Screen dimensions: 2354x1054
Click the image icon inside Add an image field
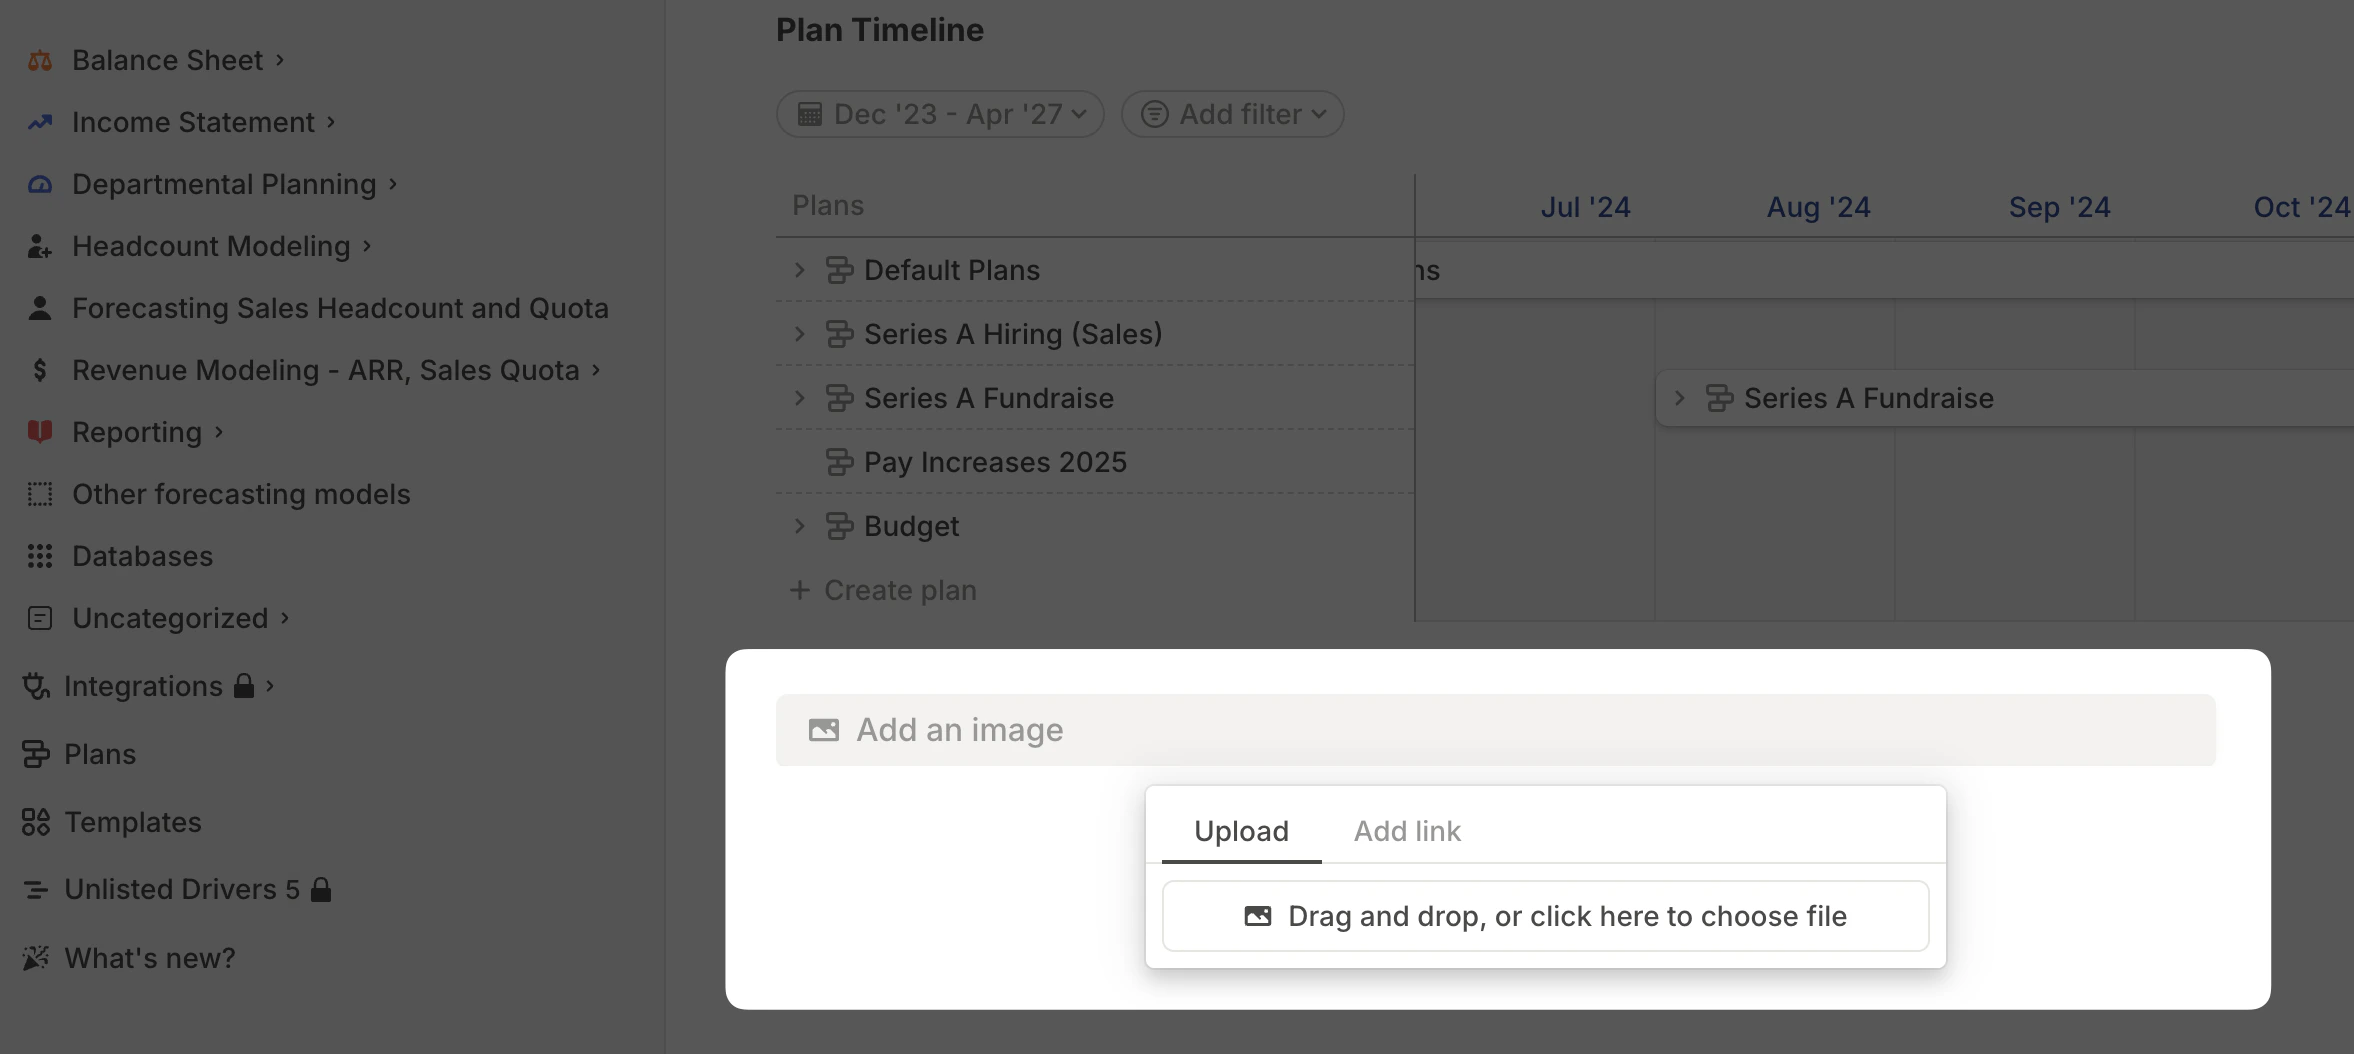pyautogui.click(x=823, y=730)
